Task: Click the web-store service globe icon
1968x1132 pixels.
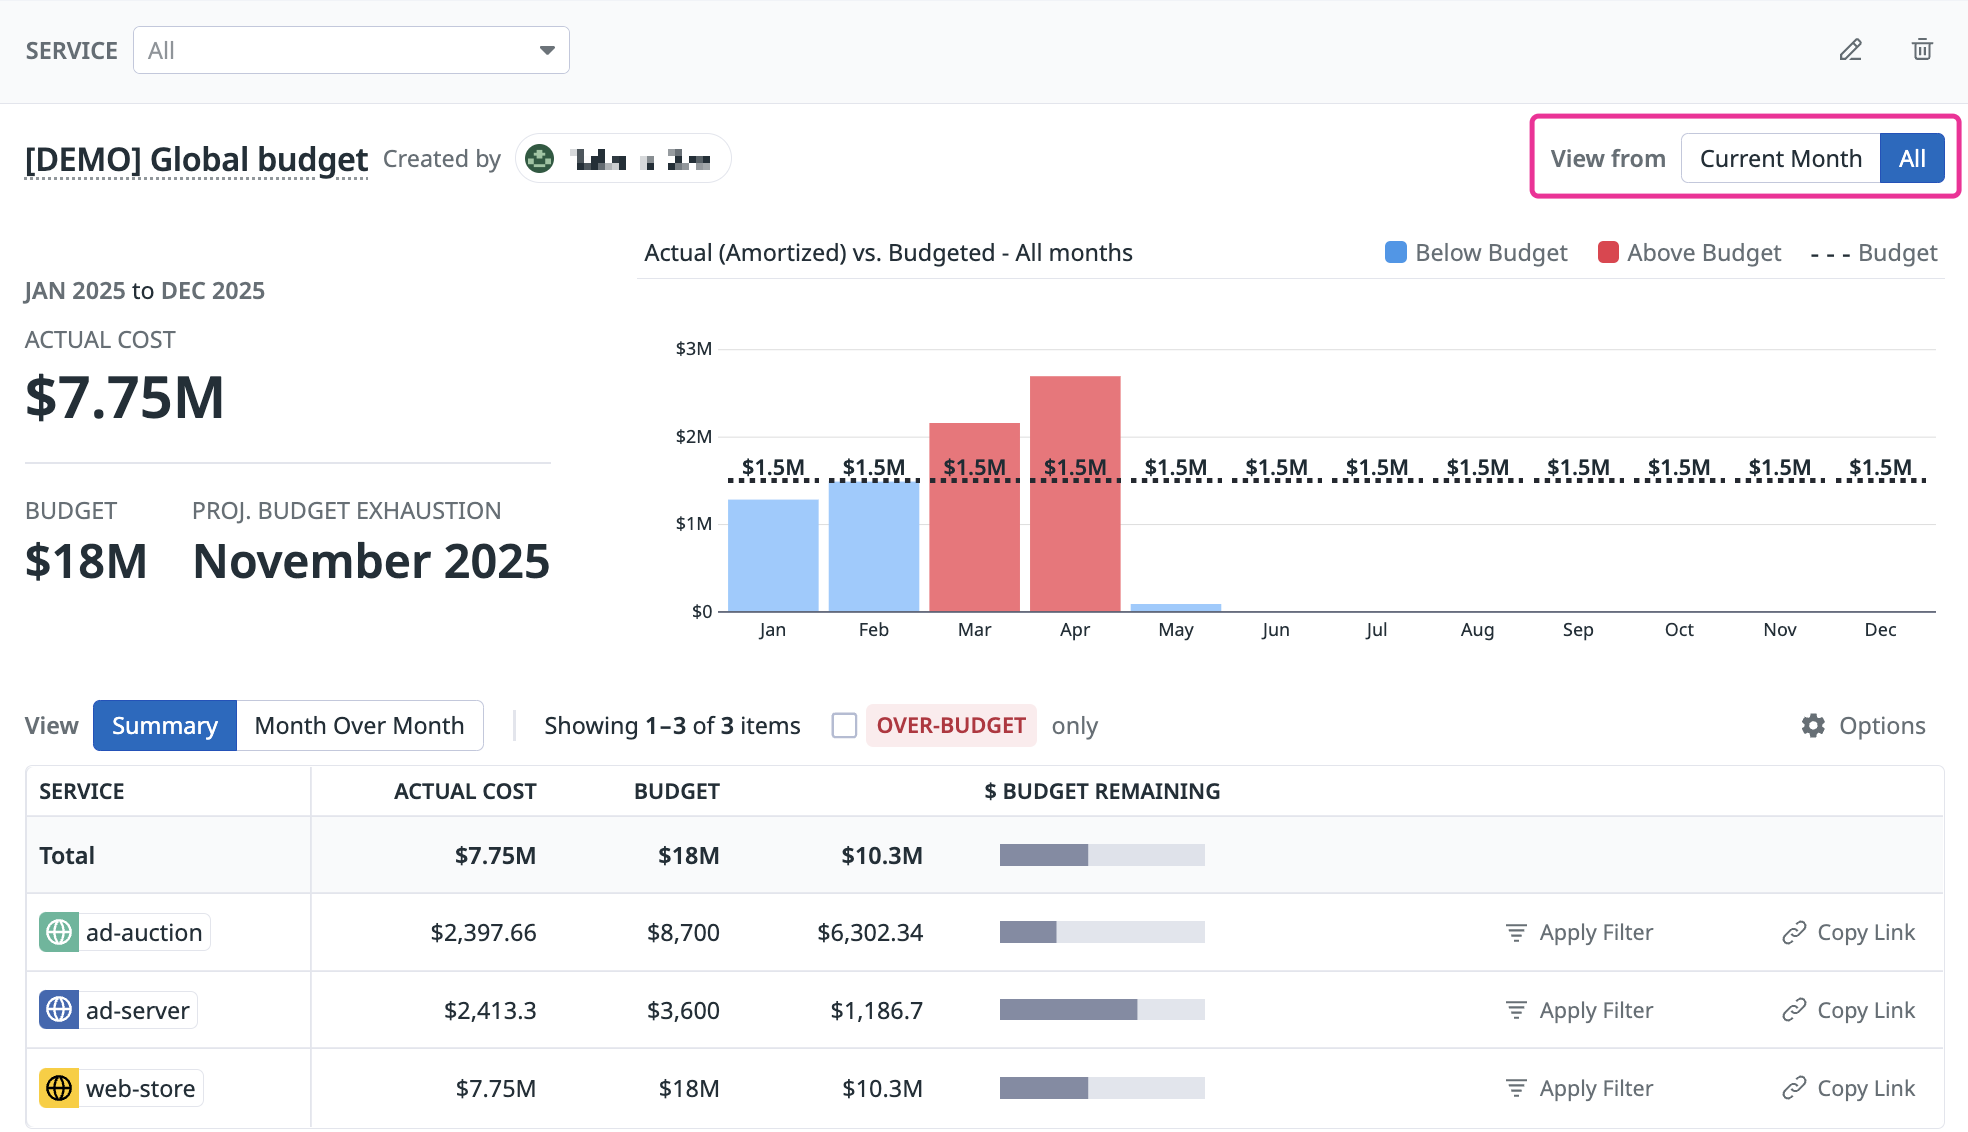Action: (x=59, y=1088)
